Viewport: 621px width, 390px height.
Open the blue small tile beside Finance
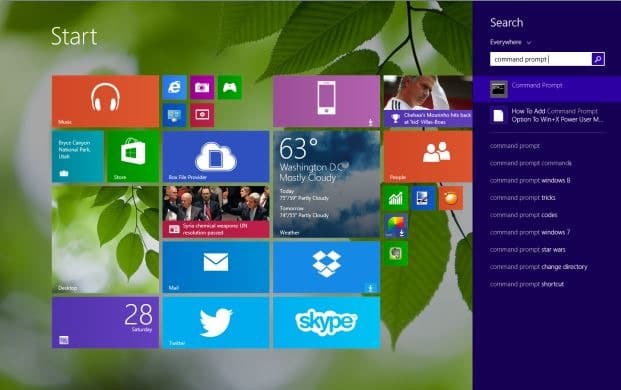click(x=423, y=198)
